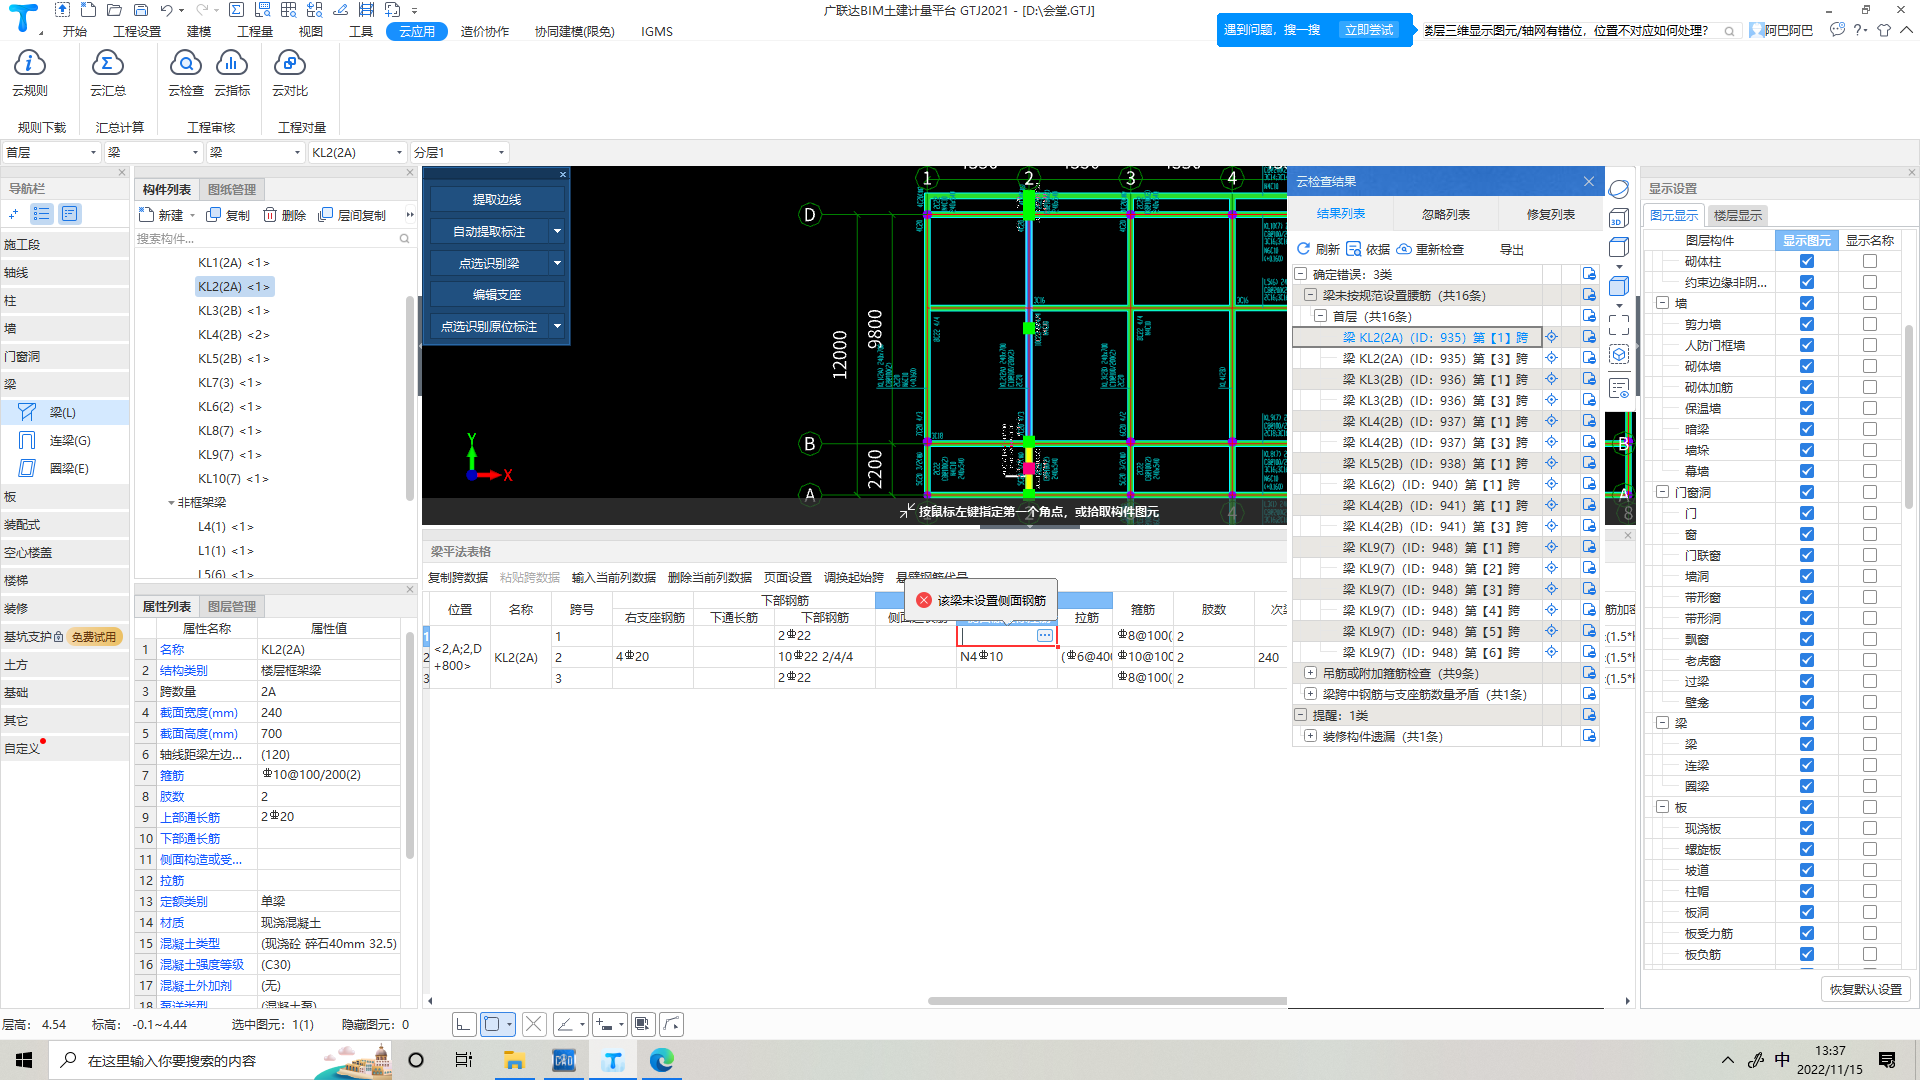
Task: Switch to 忽略列表 tab
Action: tap(1445, 214)
